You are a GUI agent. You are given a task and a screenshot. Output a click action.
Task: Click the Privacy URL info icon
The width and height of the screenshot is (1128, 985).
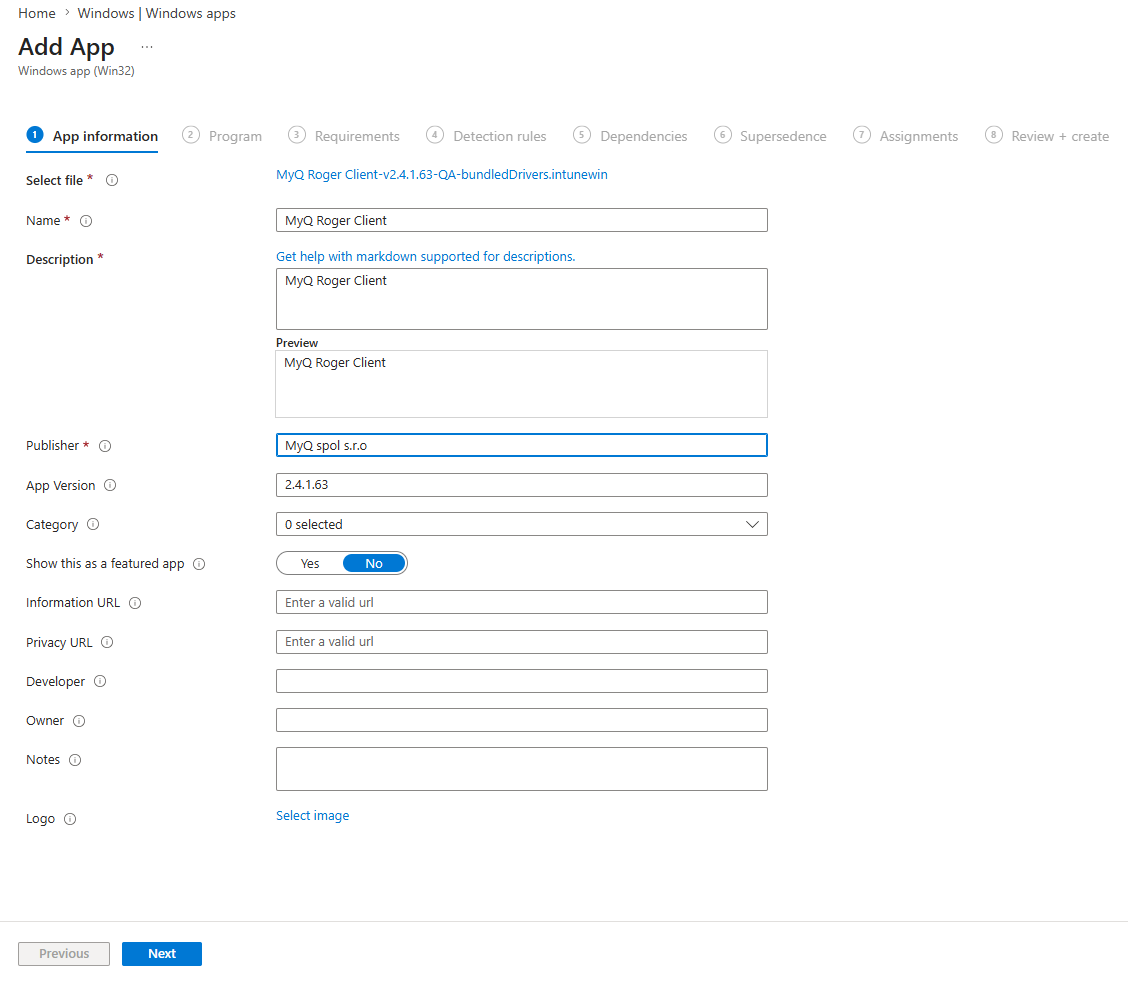click(107, 643)
